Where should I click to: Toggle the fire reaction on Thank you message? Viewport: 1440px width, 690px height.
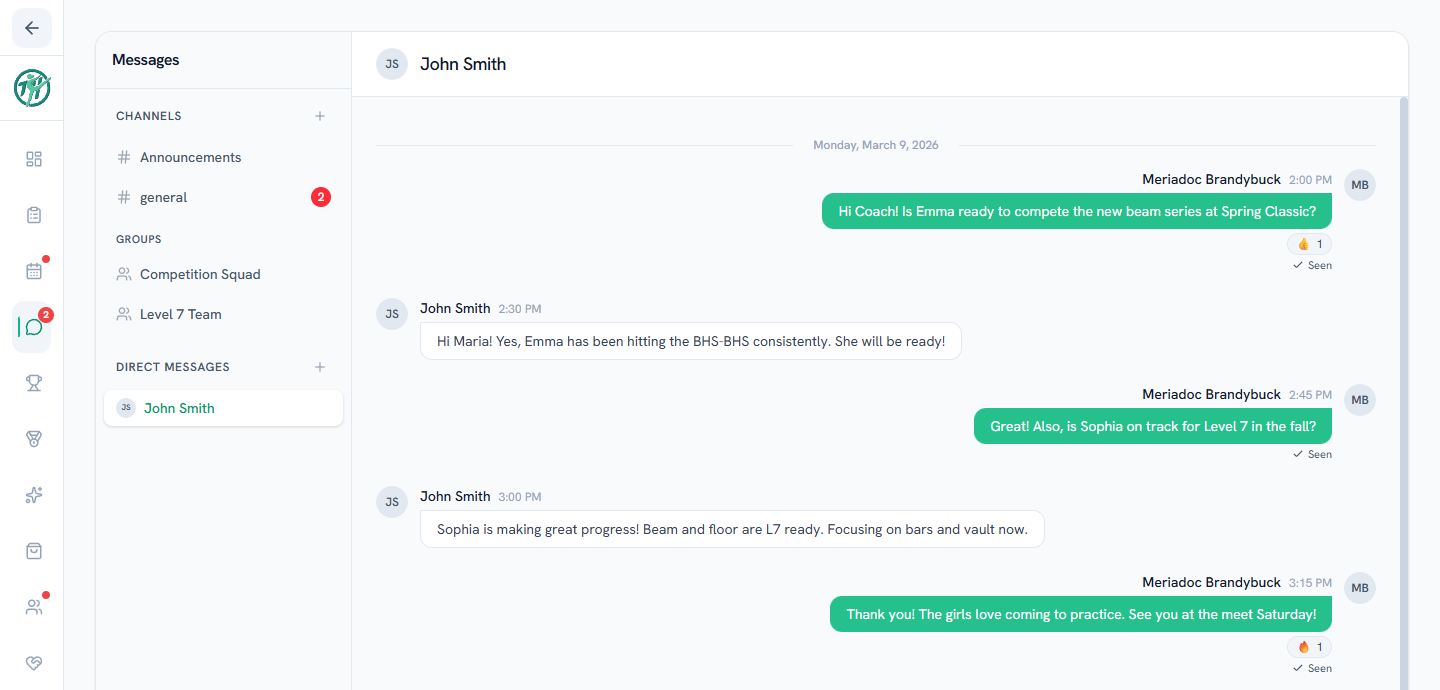click(x=1309, y=647)
